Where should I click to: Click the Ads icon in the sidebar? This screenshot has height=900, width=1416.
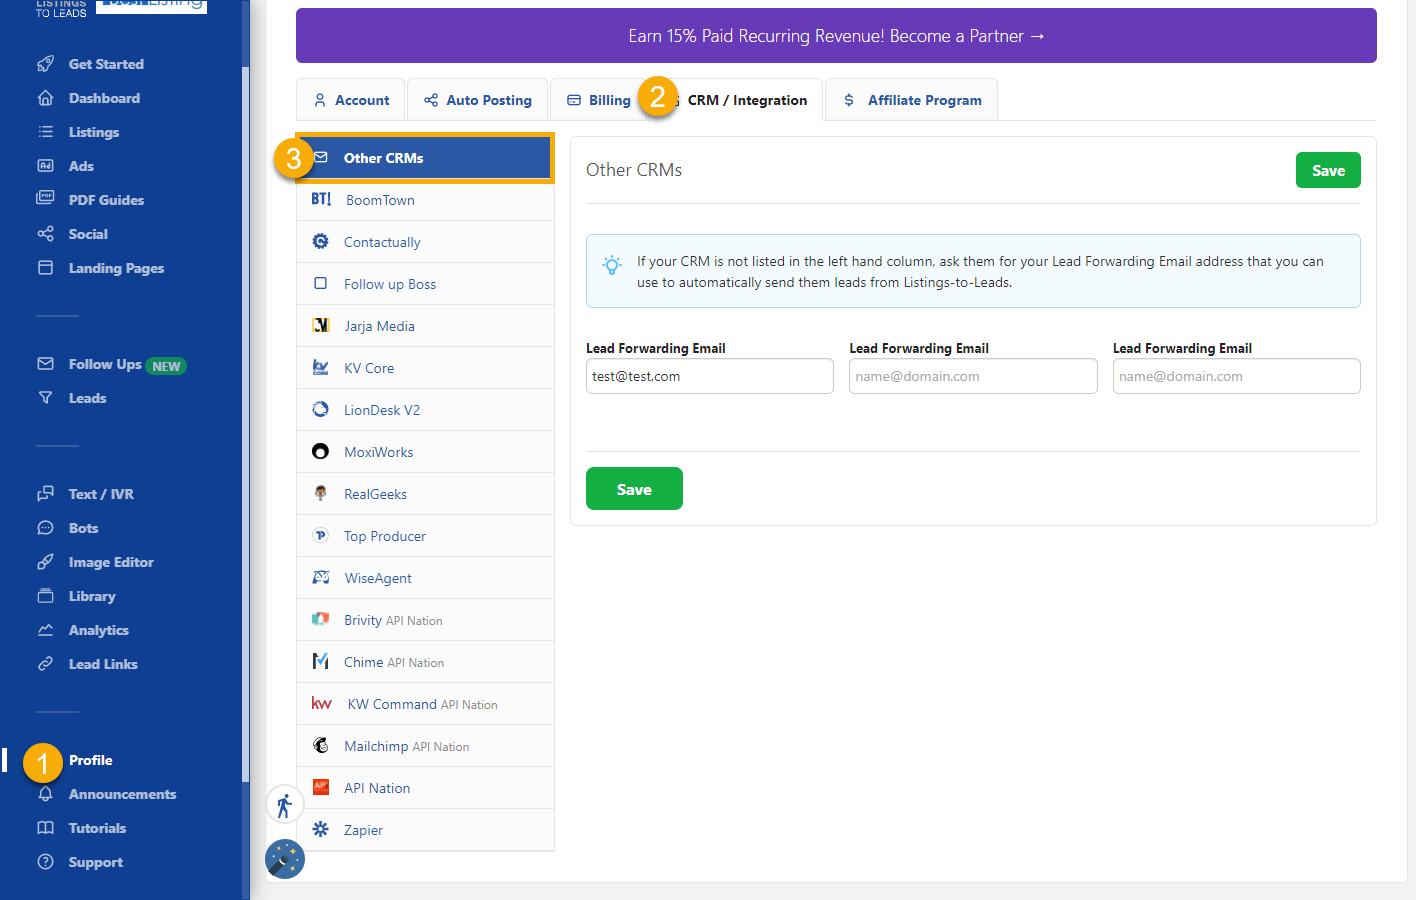[x=45, y=165]
